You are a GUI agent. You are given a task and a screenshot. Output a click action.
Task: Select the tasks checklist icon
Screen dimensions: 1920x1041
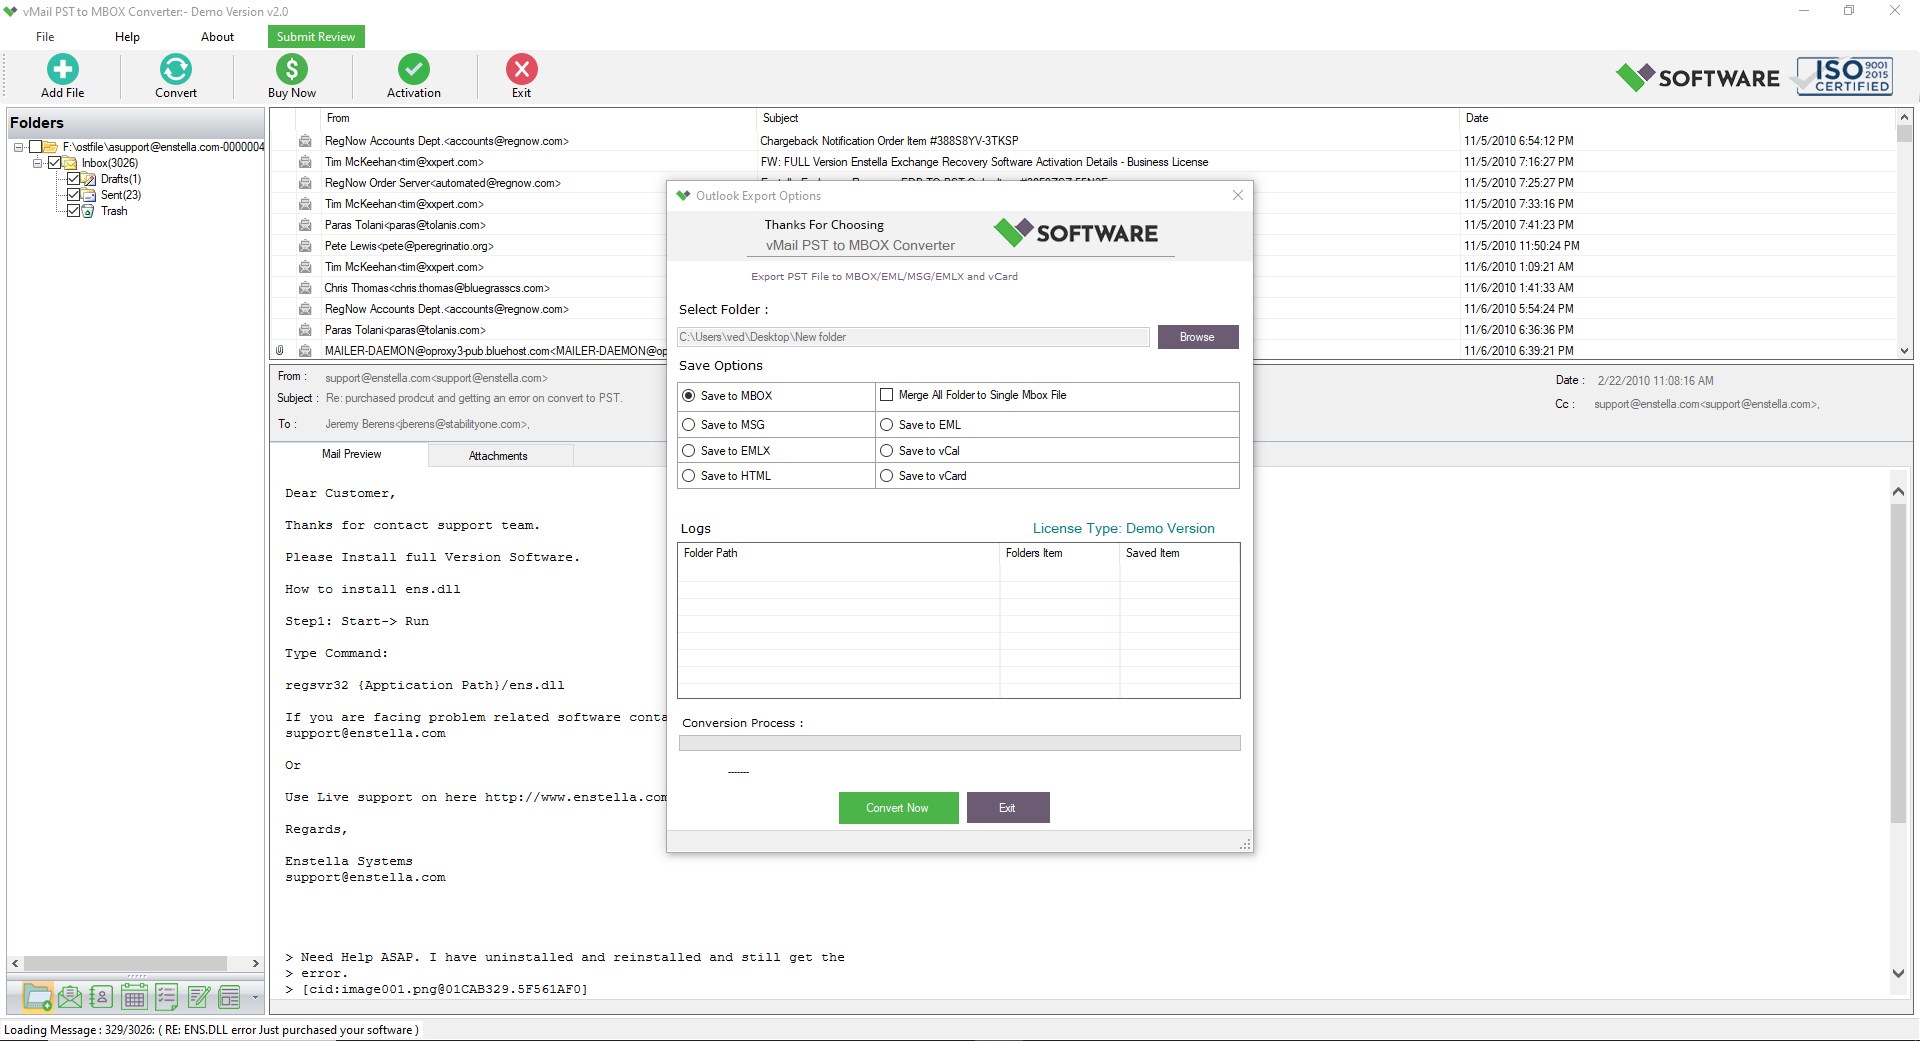[x=166, y=996]
